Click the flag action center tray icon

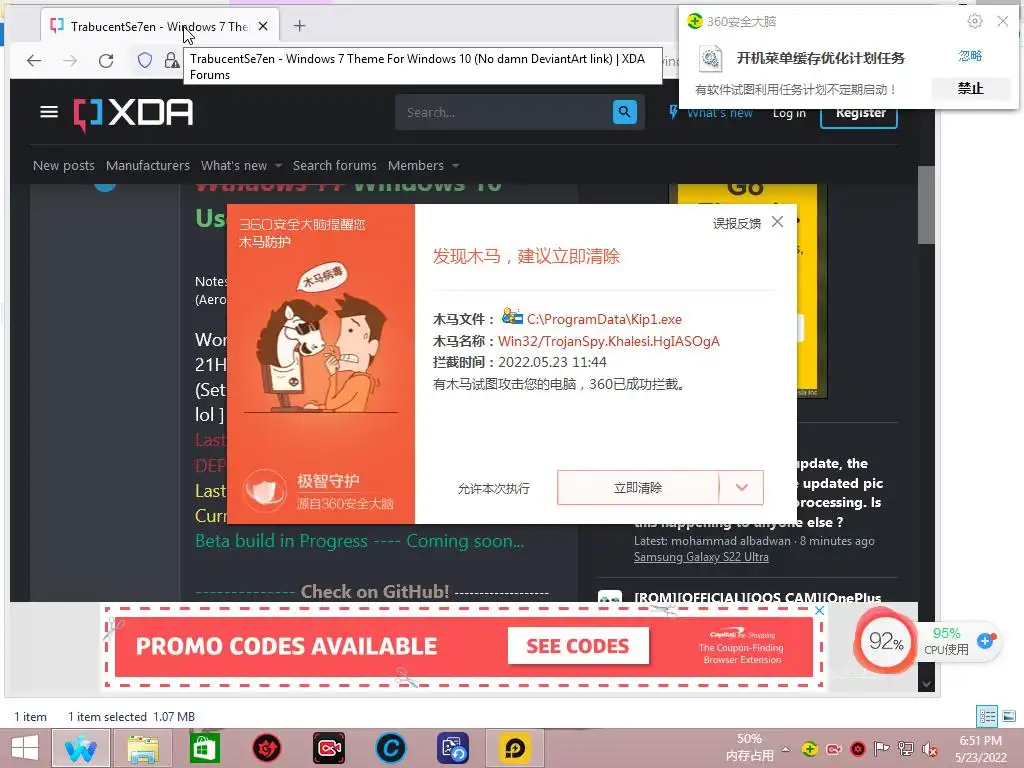click(882, 749)
